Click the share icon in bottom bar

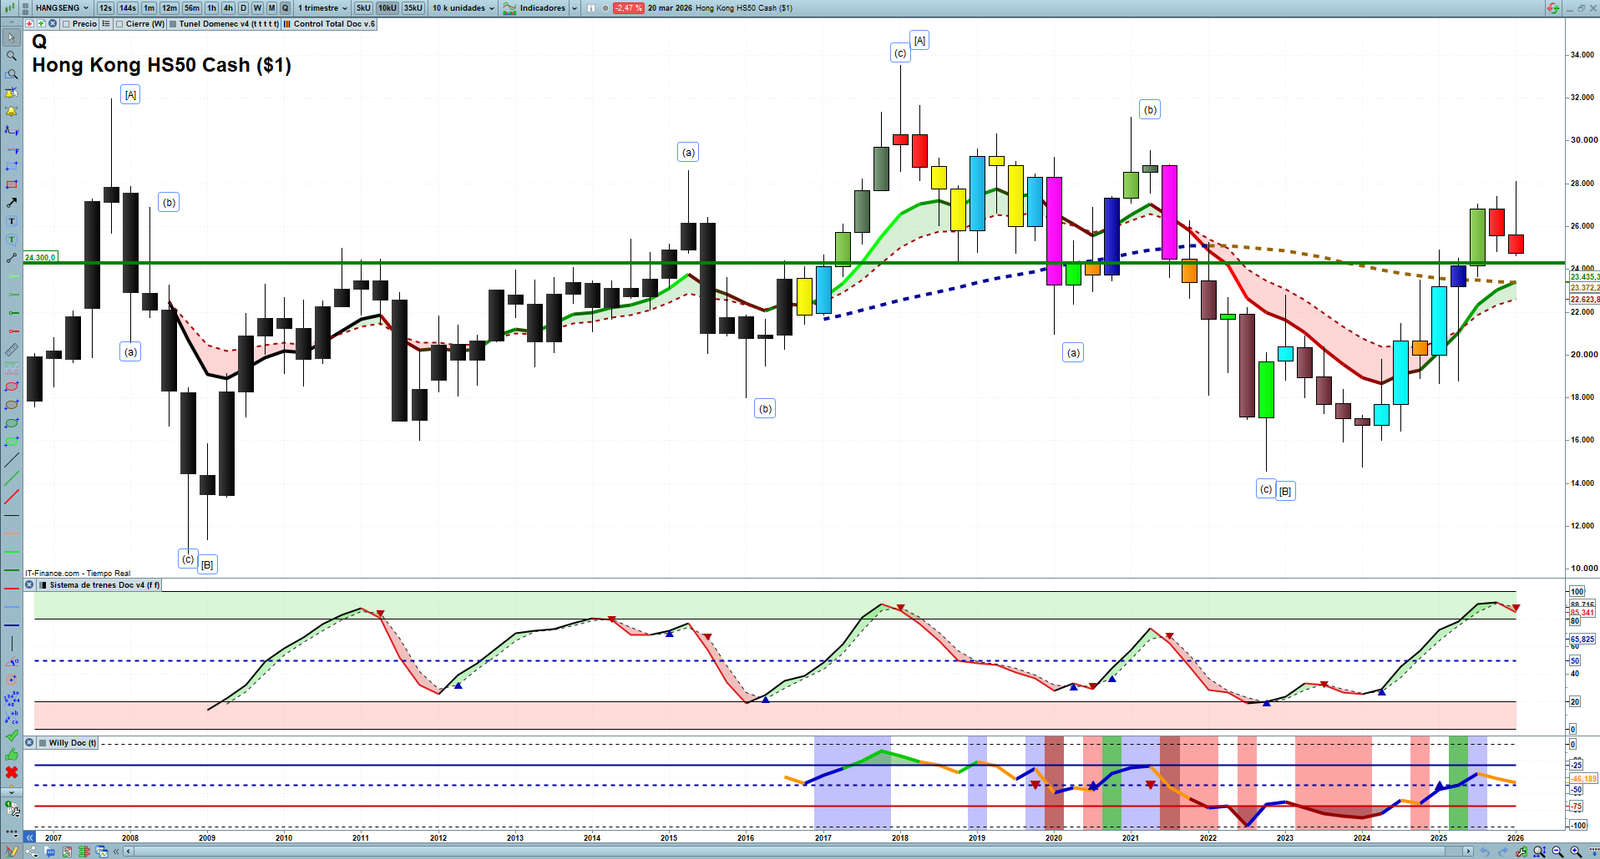coord(30,852)
